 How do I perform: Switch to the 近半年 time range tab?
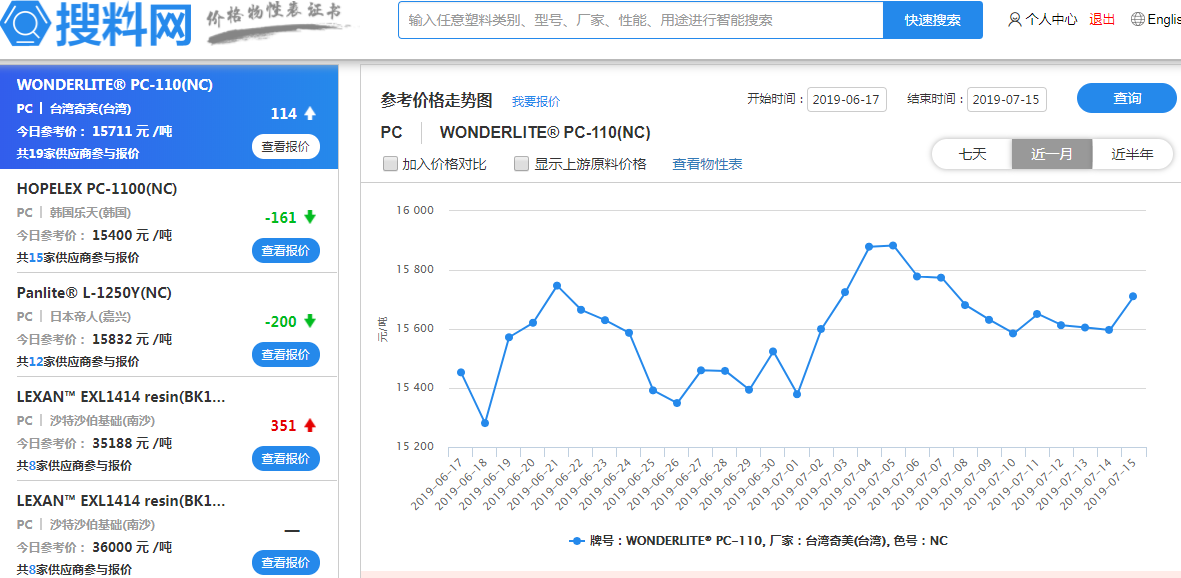1132,154
